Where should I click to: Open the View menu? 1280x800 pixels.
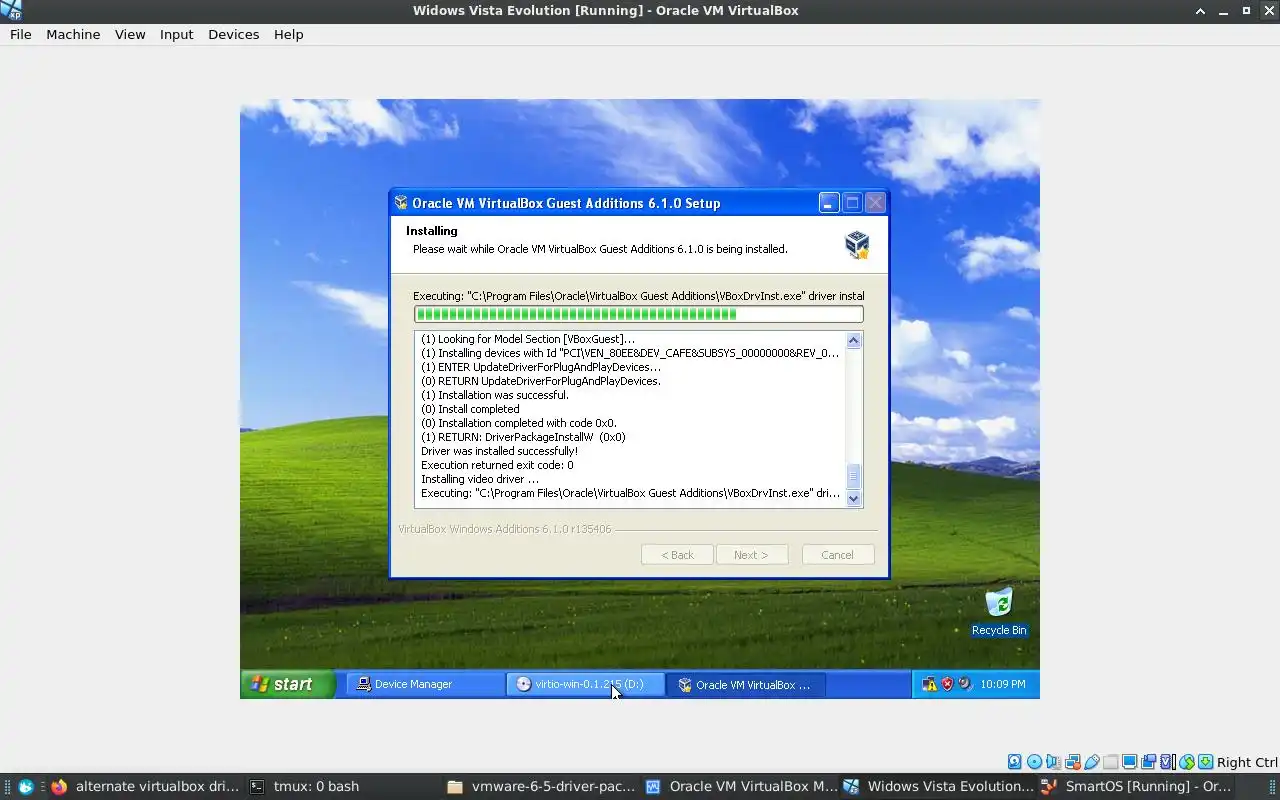coord(130,34)
